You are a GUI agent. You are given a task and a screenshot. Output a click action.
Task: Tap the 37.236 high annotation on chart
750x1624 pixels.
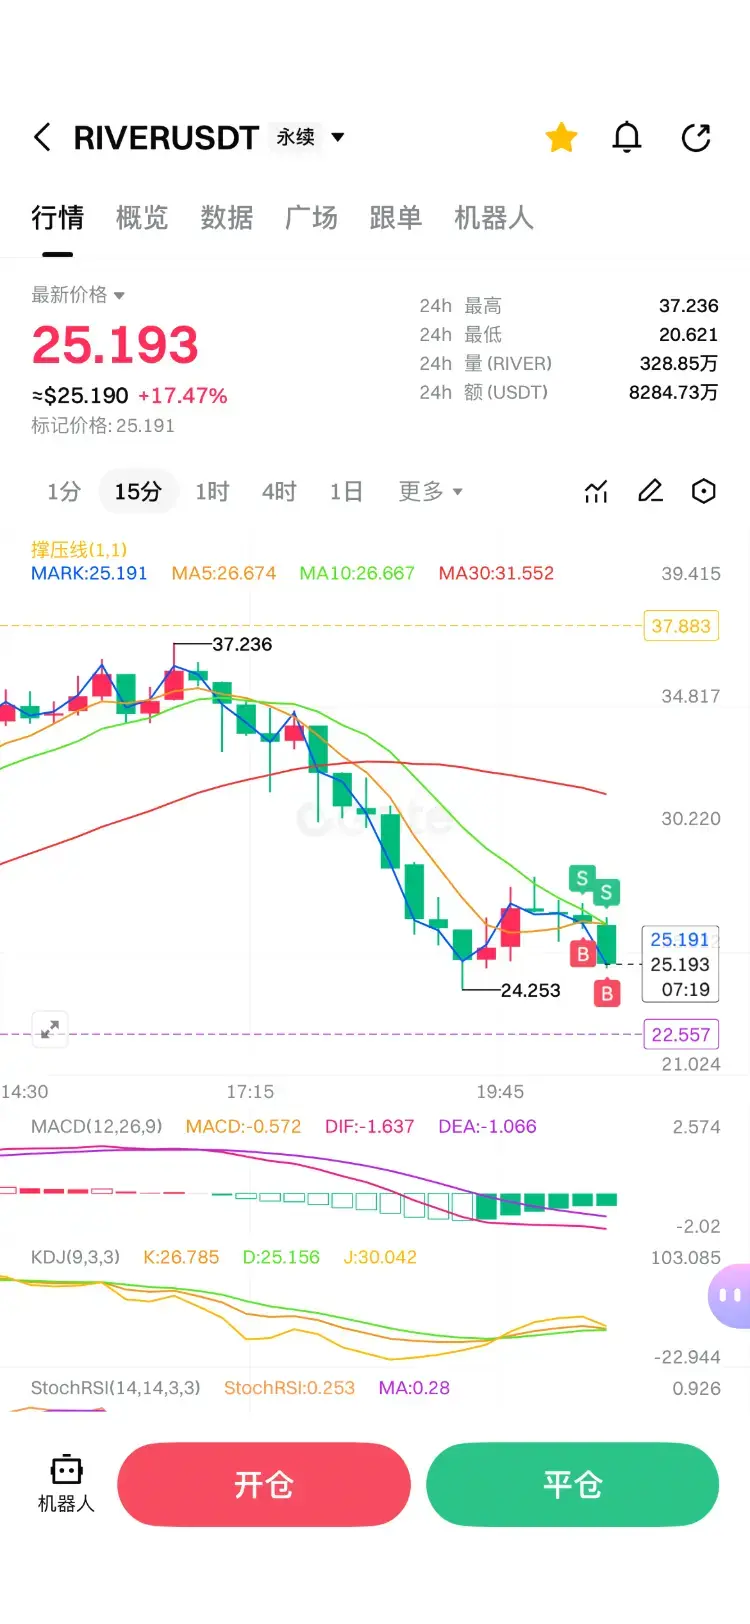click(x=242, y=644)
